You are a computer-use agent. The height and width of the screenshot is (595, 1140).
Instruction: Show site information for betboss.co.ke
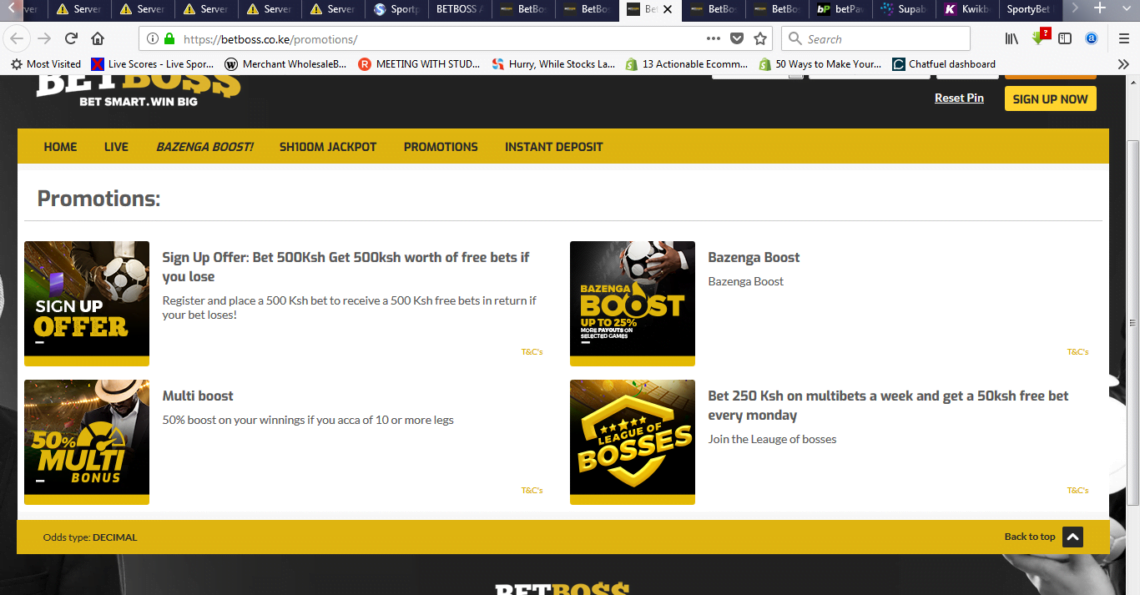coord(152,39)
